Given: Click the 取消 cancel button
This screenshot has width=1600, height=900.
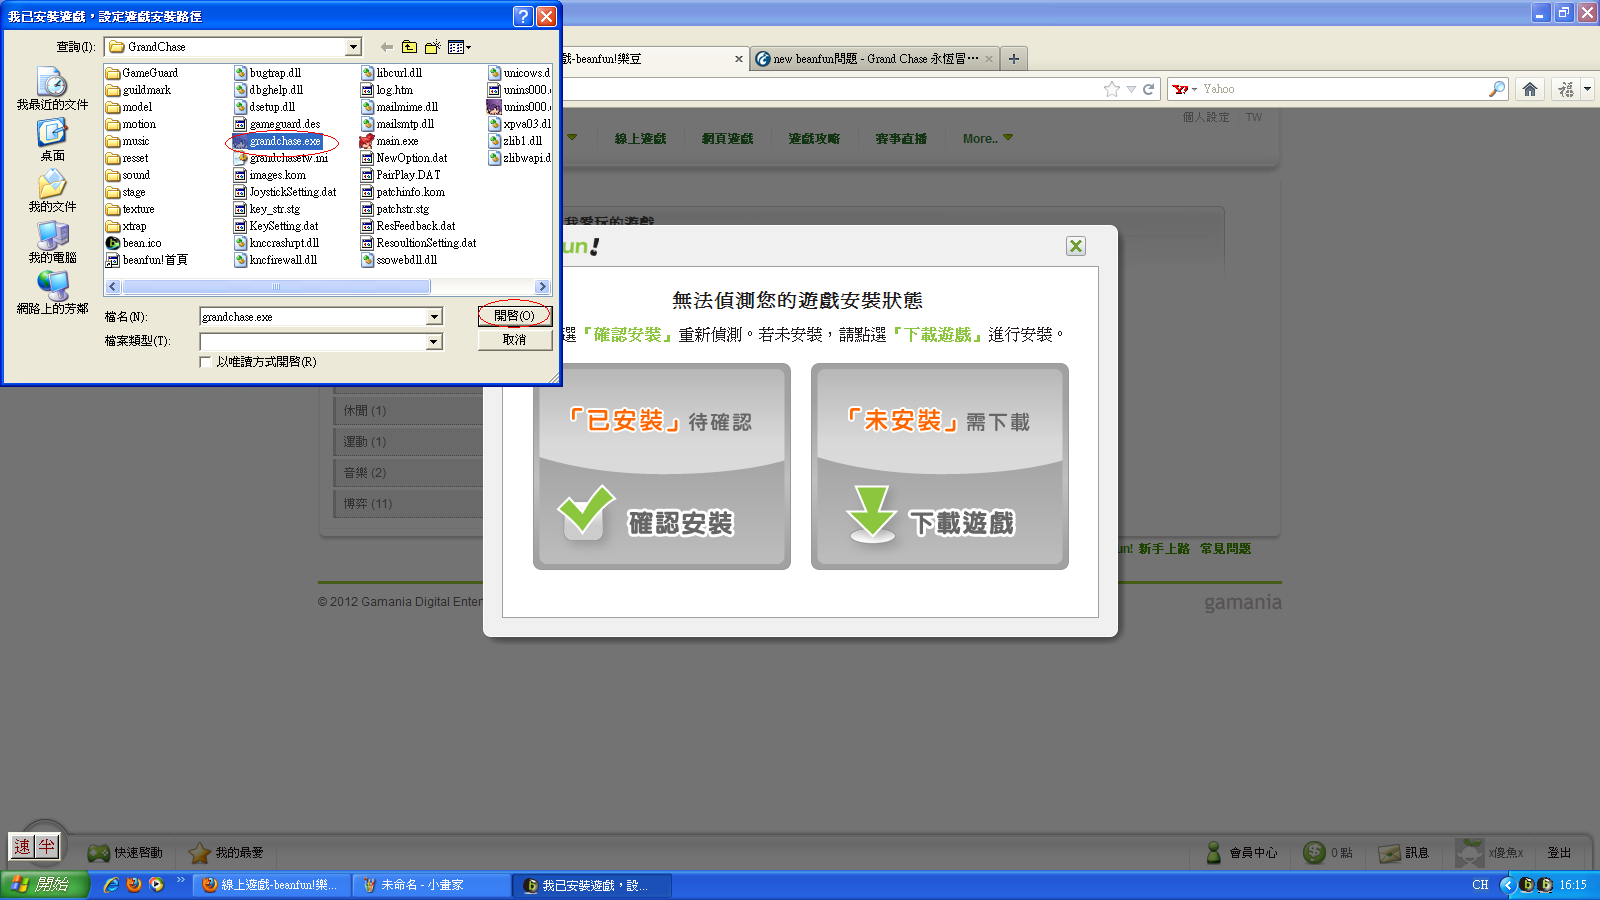Looking at the screenshot, I should click(514, 340).
